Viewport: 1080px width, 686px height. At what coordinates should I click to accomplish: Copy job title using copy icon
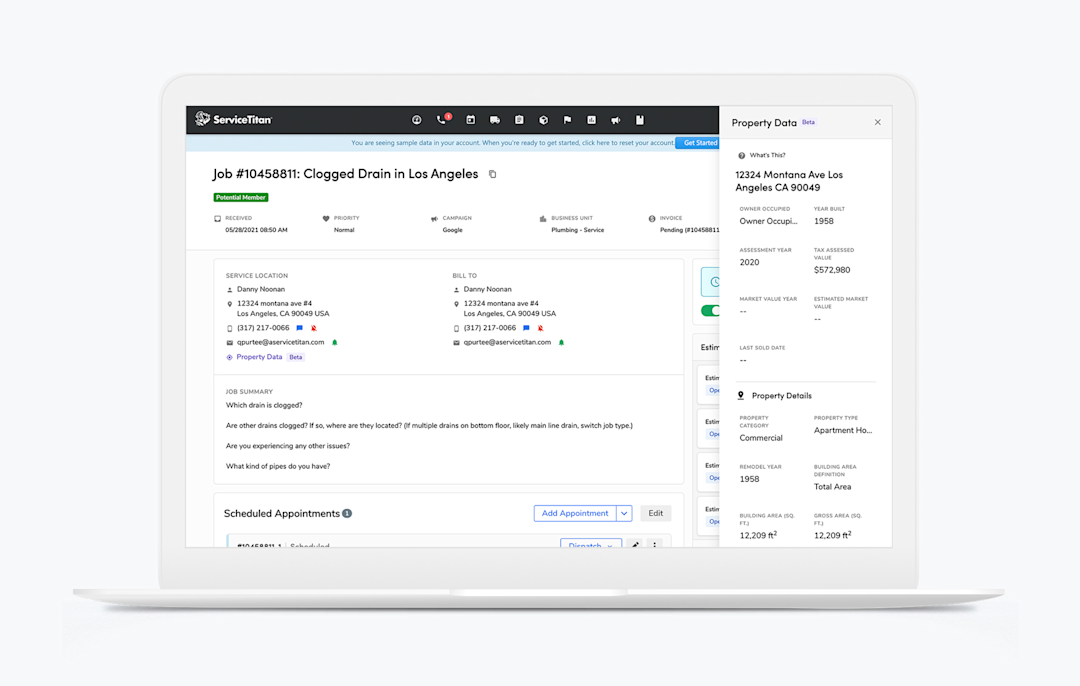(x=492, y=174)
